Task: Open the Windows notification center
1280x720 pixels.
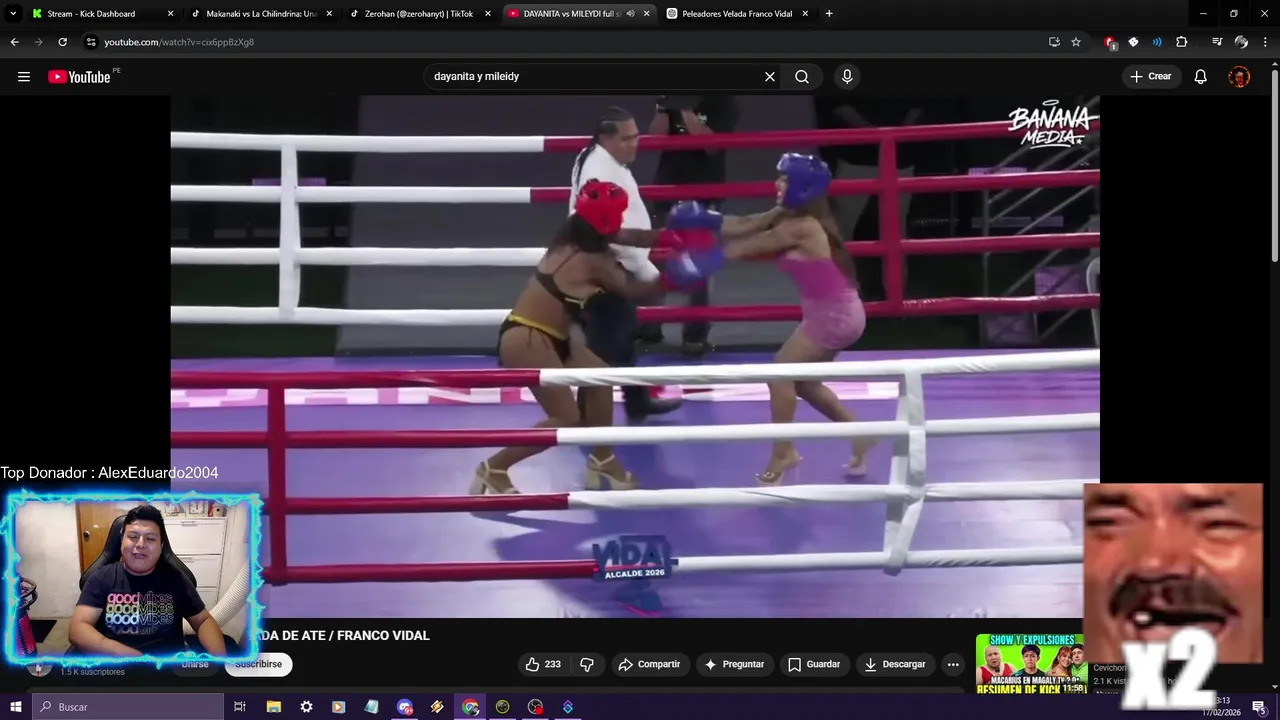Action: [x=1258, y=707]
